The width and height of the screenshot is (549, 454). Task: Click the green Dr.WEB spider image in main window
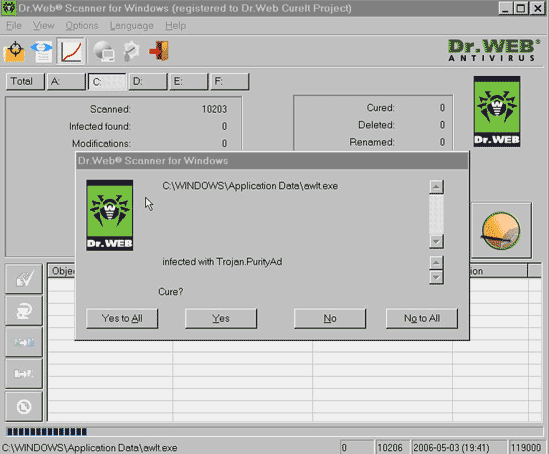pos(497,111)
